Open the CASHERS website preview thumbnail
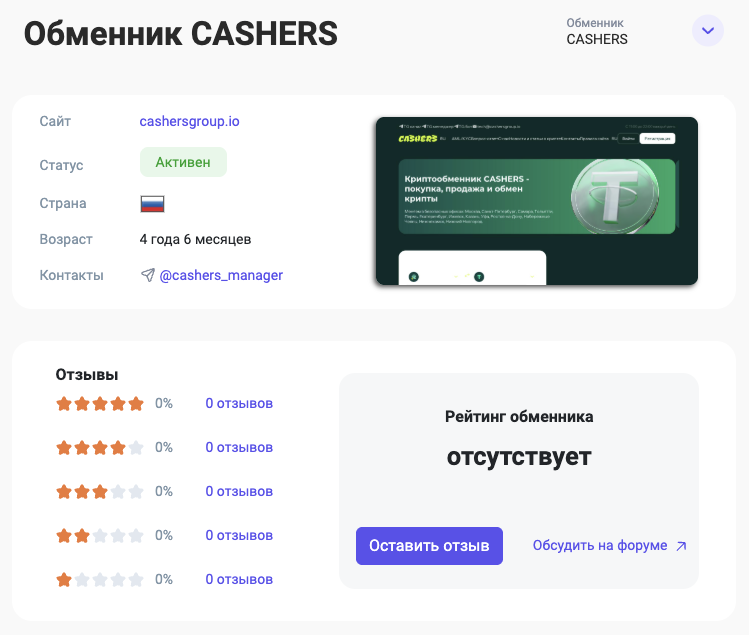The height and width of the screenshot is (635, 749). (536, 201)
